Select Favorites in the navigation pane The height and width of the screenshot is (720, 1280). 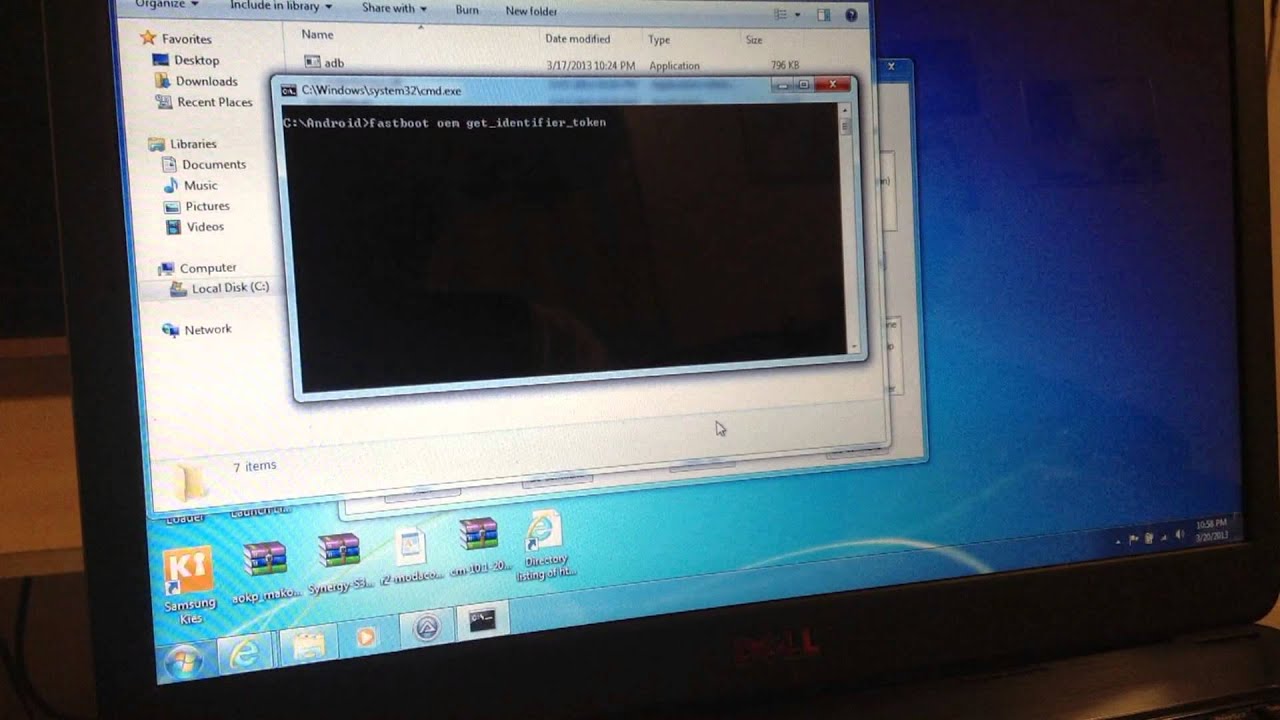click(176, 39)
